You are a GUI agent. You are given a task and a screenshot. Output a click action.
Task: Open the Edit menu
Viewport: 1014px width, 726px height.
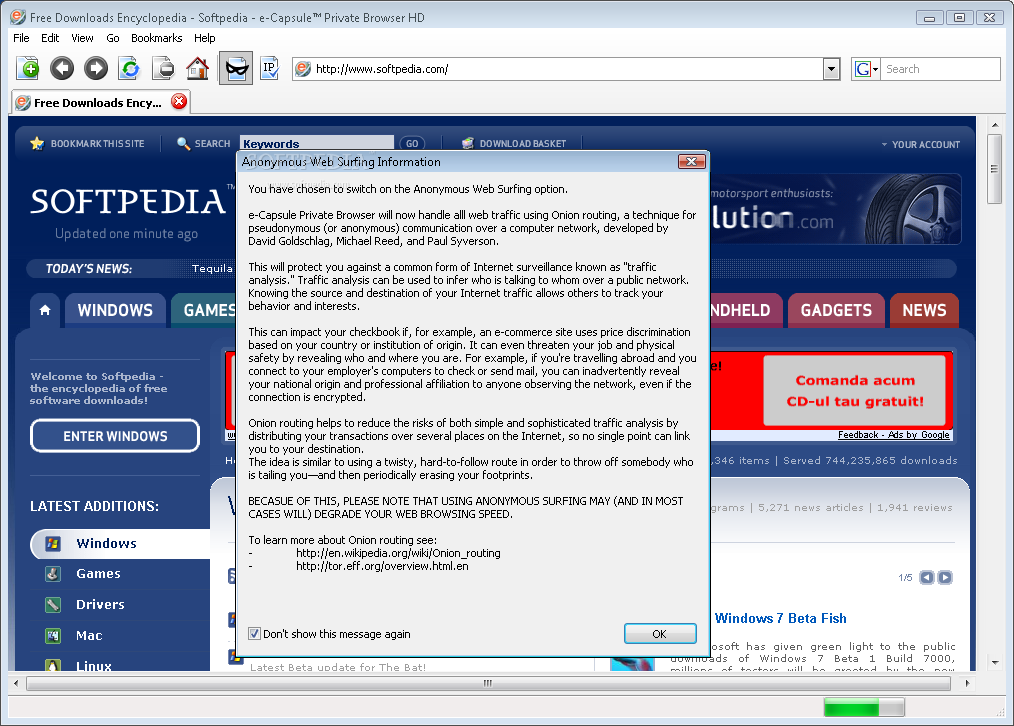[50, 38]
